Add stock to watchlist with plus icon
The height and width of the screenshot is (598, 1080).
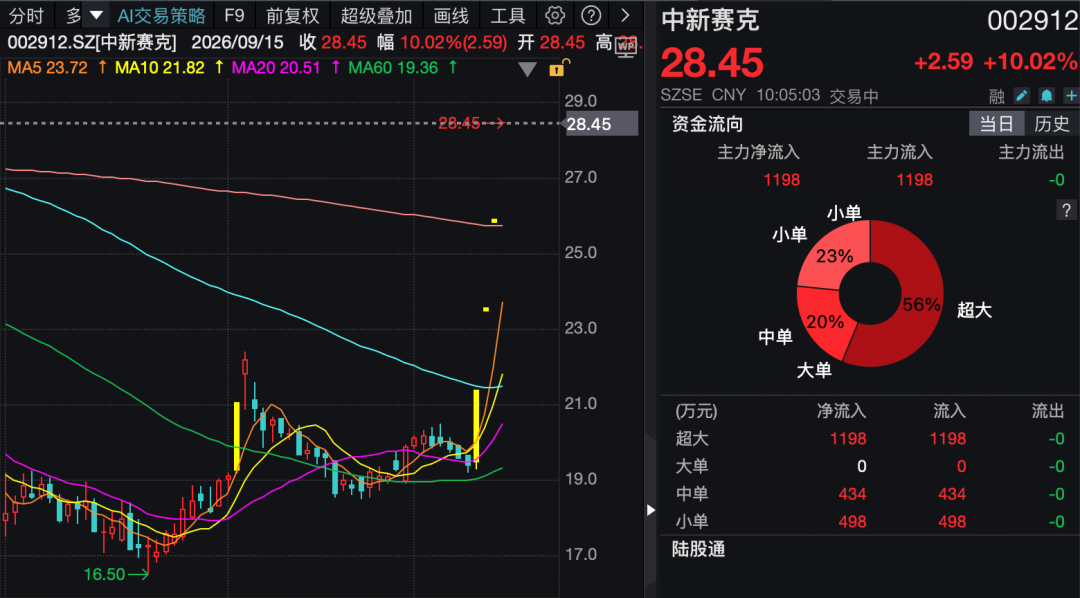1071,95
